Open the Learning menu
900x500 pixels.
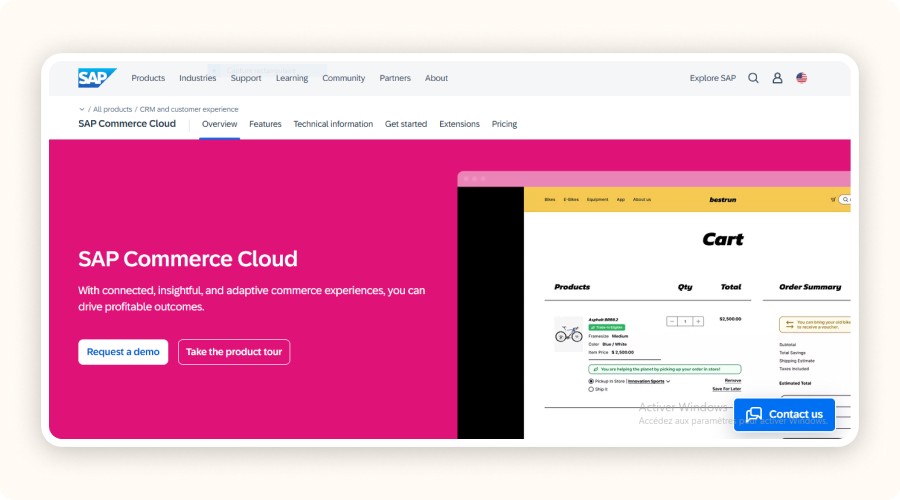pos(292,78)
